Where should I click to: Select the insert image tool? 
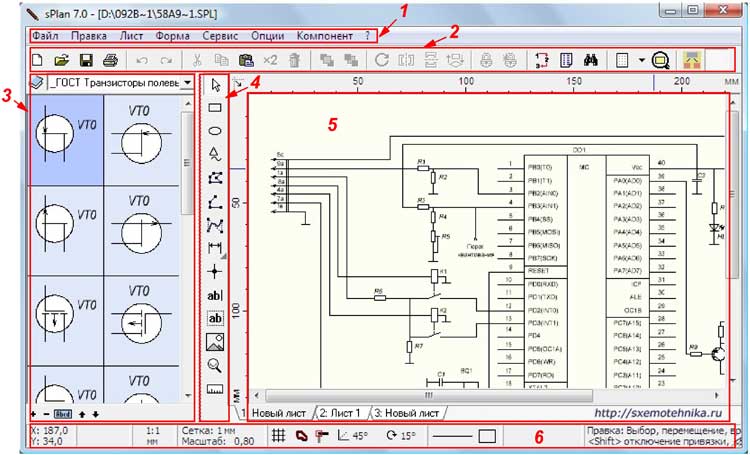pyautogui.click(x=214, y=342)
